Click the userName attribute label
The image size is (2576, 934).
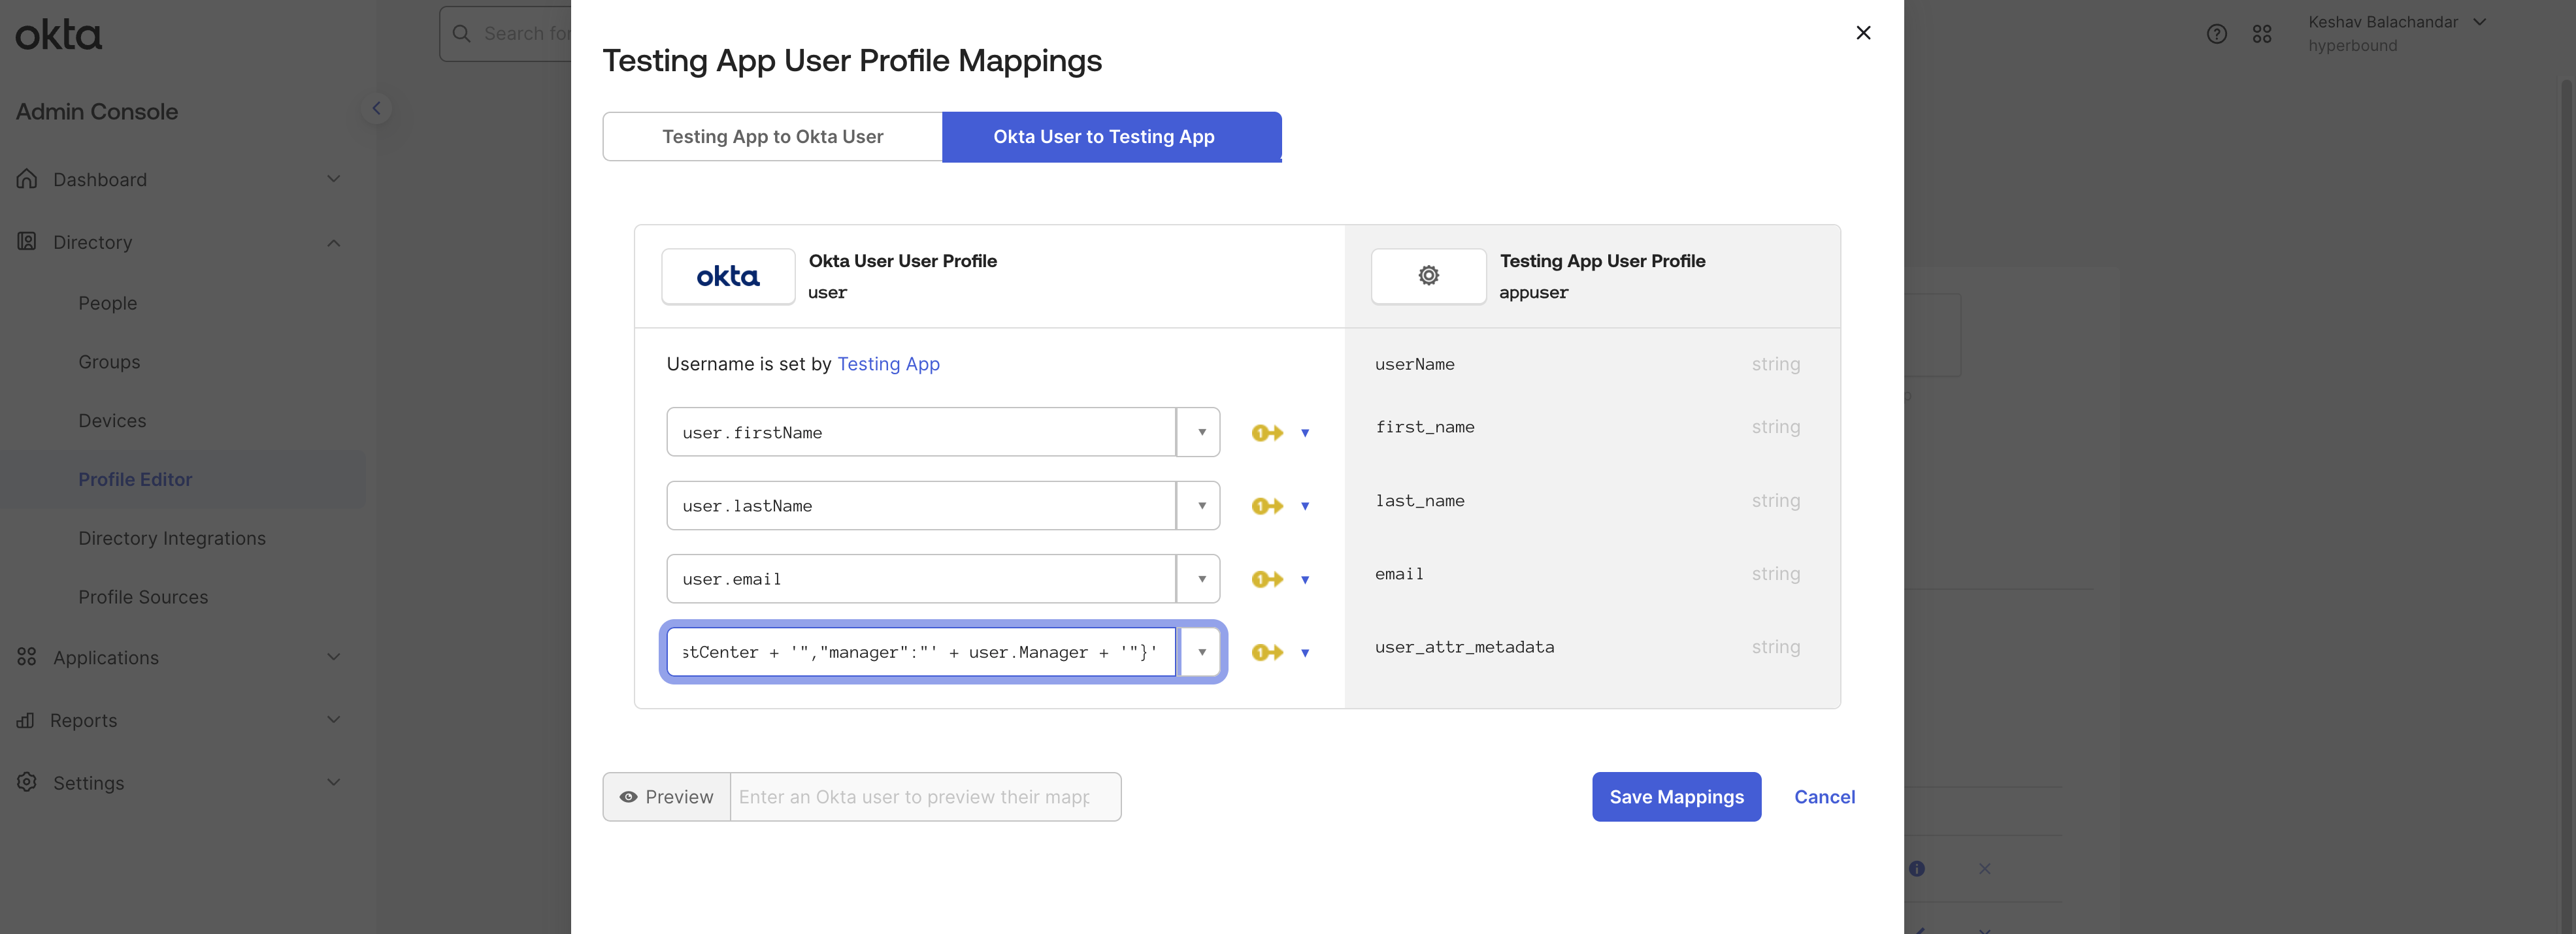(x=1414, y=365)
